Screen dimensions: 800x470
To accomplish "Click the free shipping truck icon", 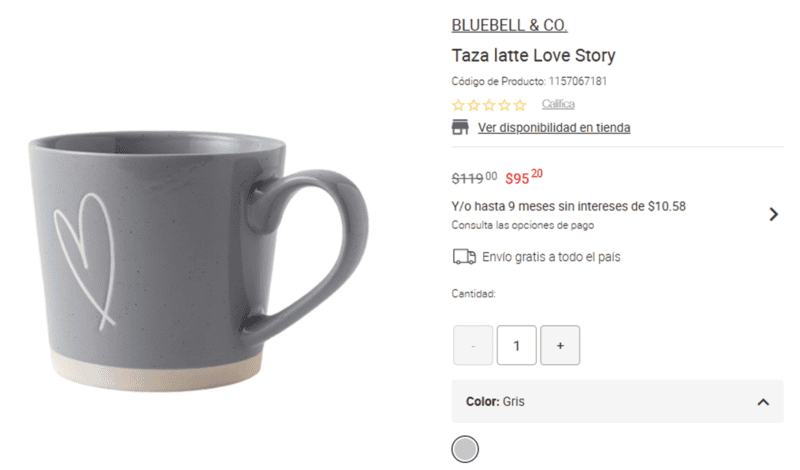I will coord(464,257).
